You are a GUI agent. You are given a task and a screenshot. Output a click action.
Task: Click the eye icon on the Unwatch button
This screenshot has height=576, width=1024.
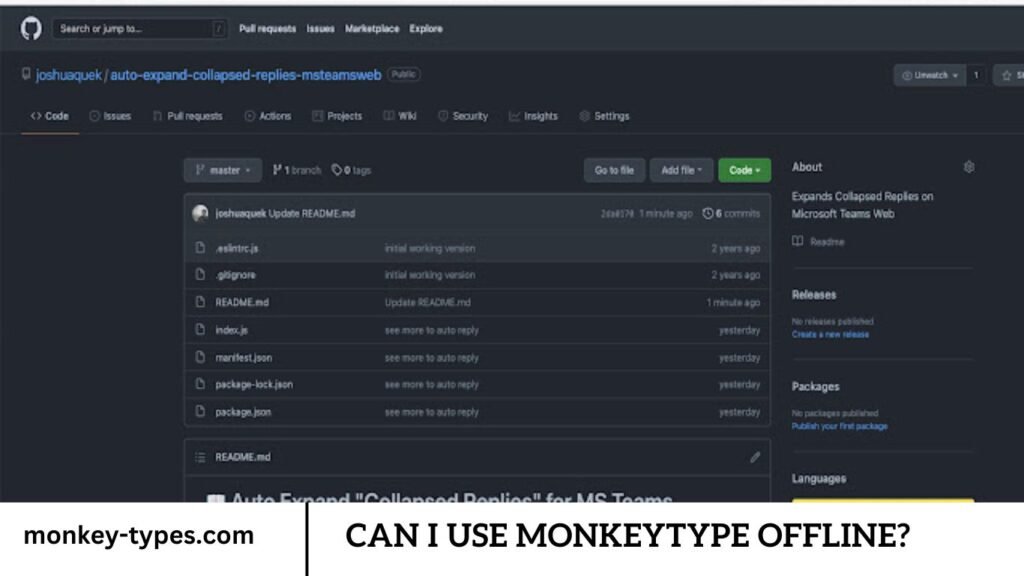pos(908,74)
